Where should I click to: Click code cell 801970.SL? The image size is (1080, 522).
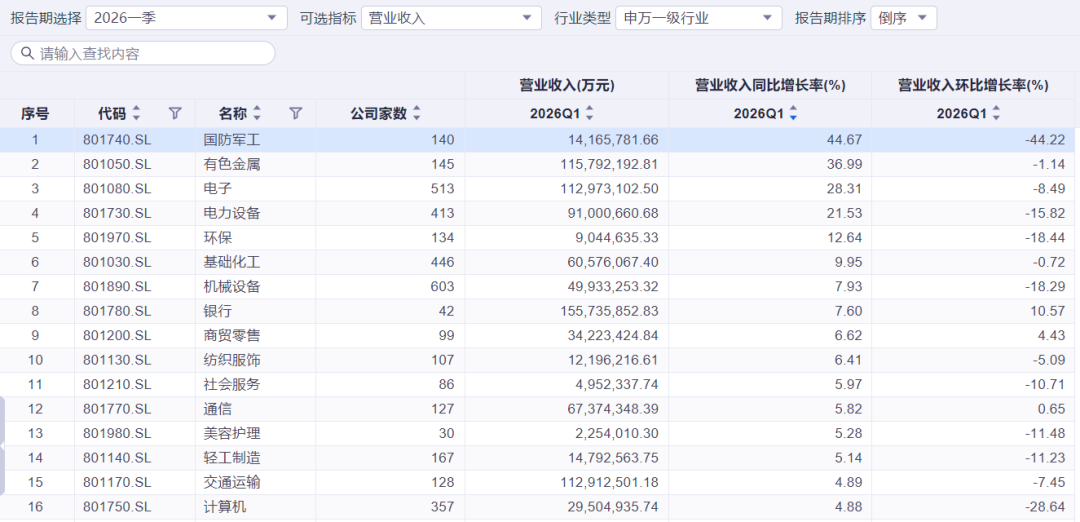tap(116, 238)
